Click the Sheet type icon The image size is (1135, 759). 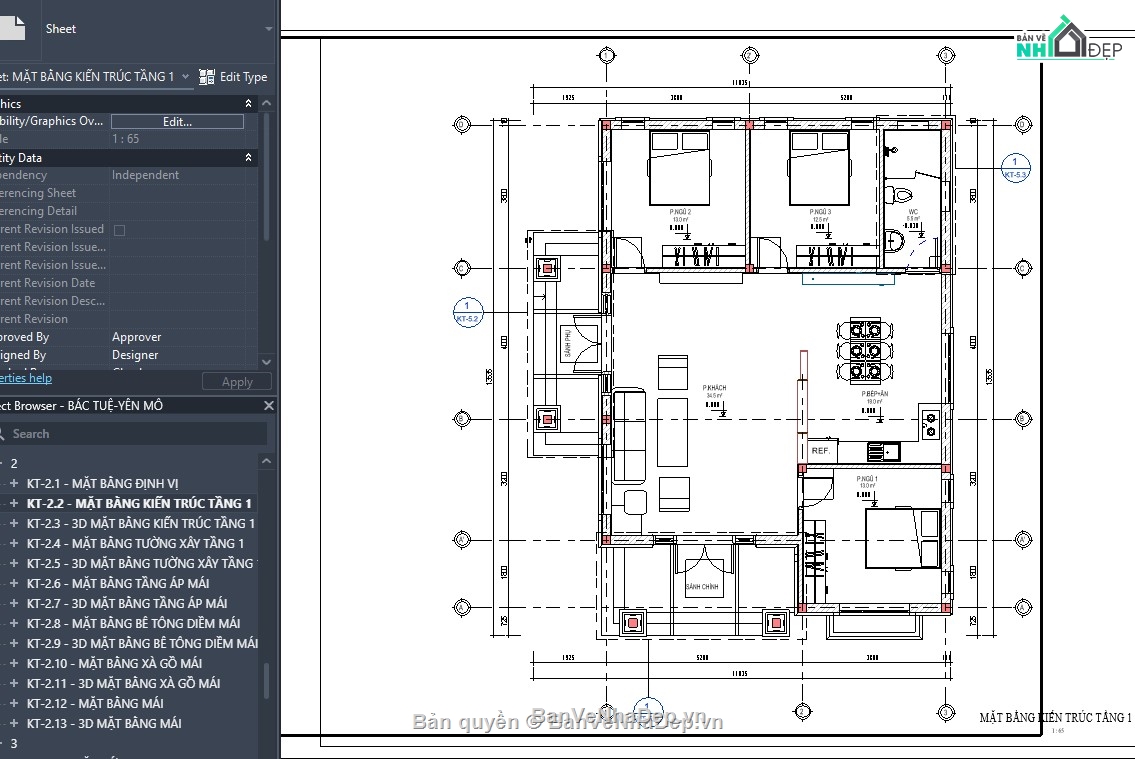12,28
